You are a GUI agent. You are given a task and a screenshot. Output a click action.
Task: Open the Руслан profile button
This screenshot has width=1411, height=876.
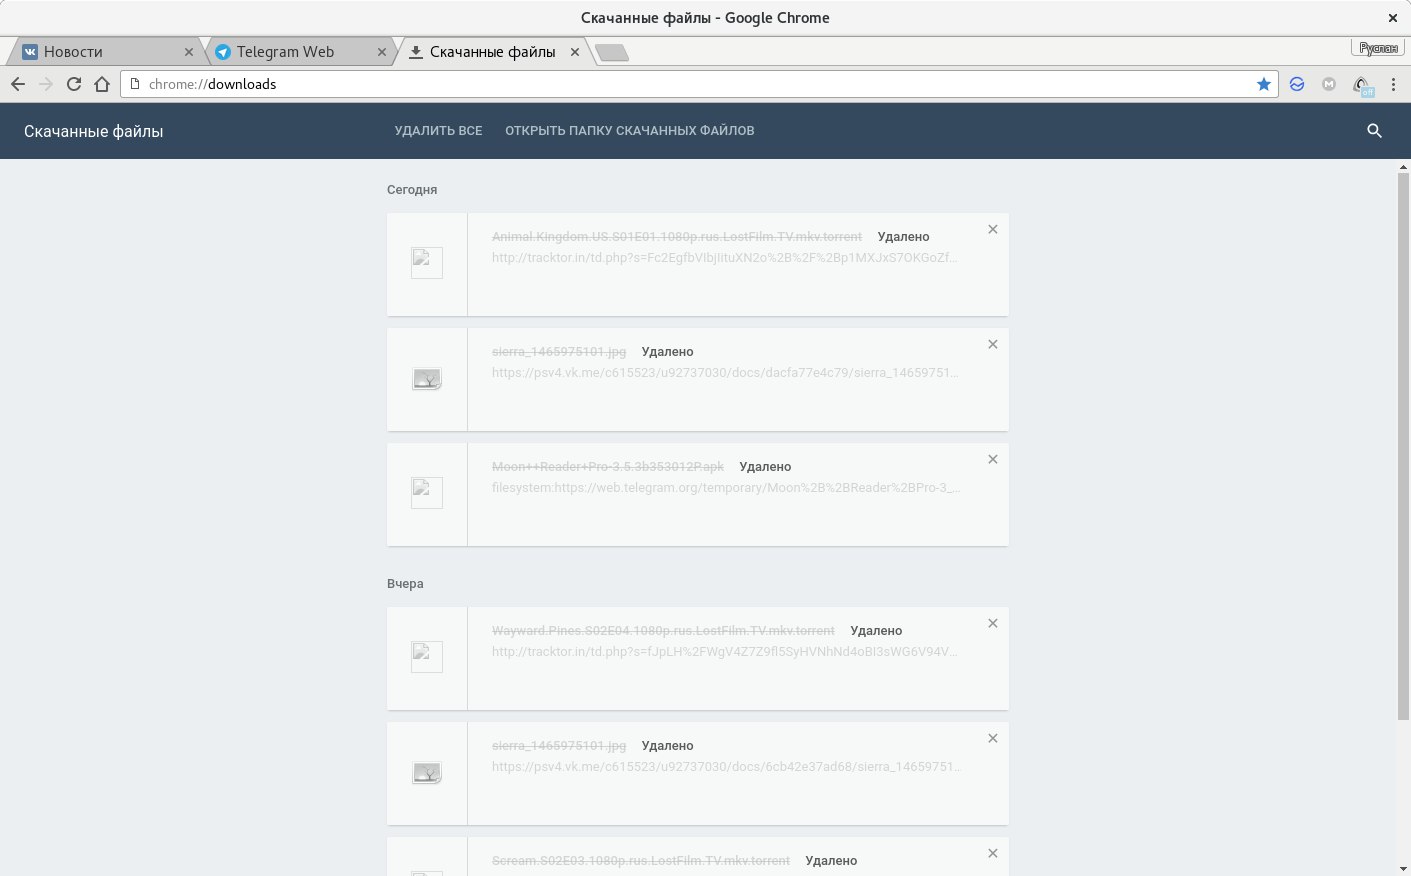coord(1378,48)
